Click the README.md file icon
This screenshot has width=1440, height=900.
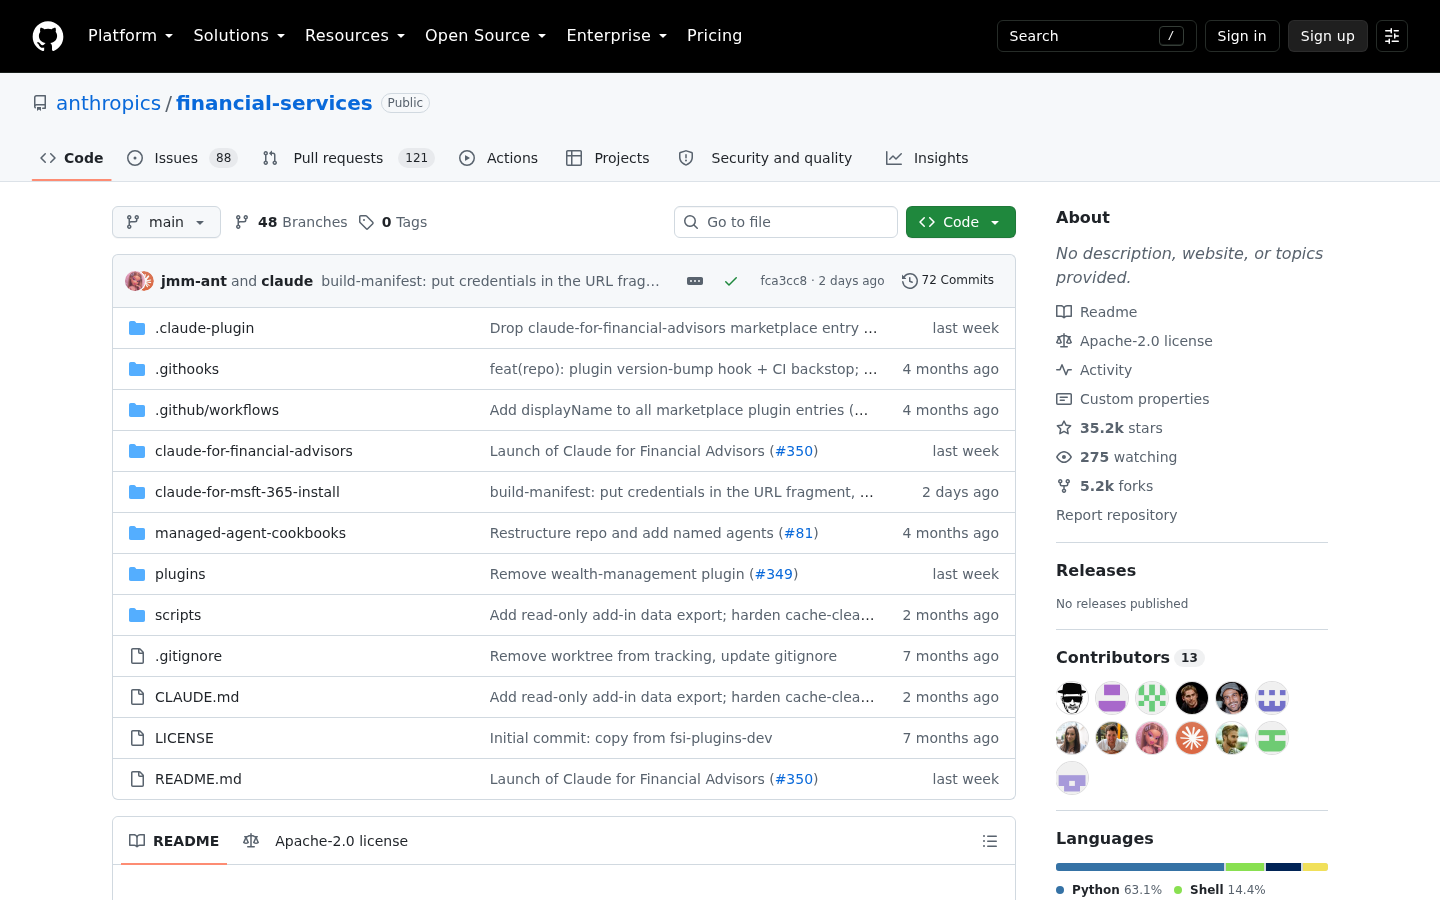[137, 779]
